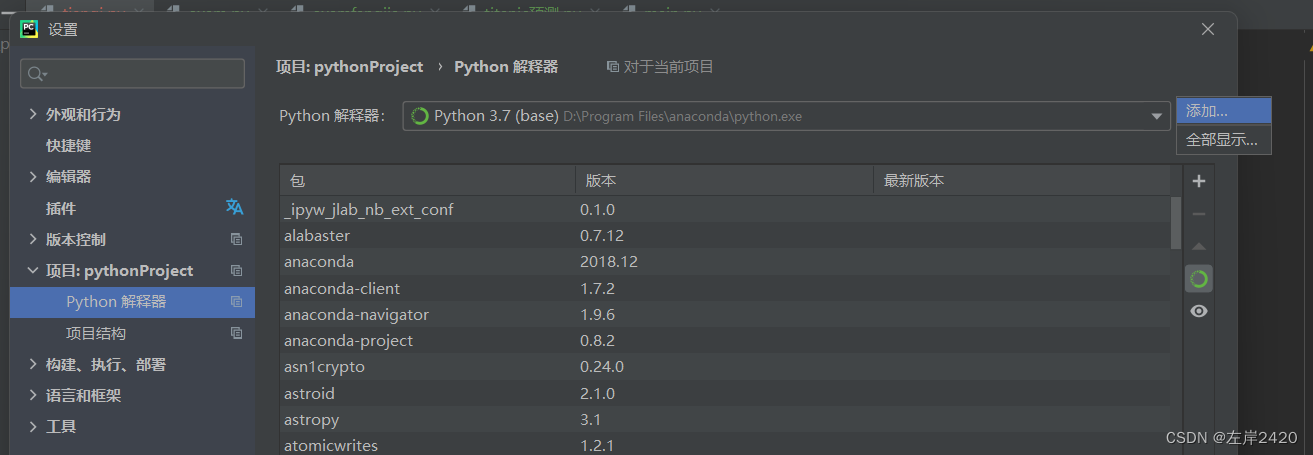Image resolution: width=1313 pixels, height=455 pixels.
Task: Expand the 编辑器 settings section
Action: (34, 176)
